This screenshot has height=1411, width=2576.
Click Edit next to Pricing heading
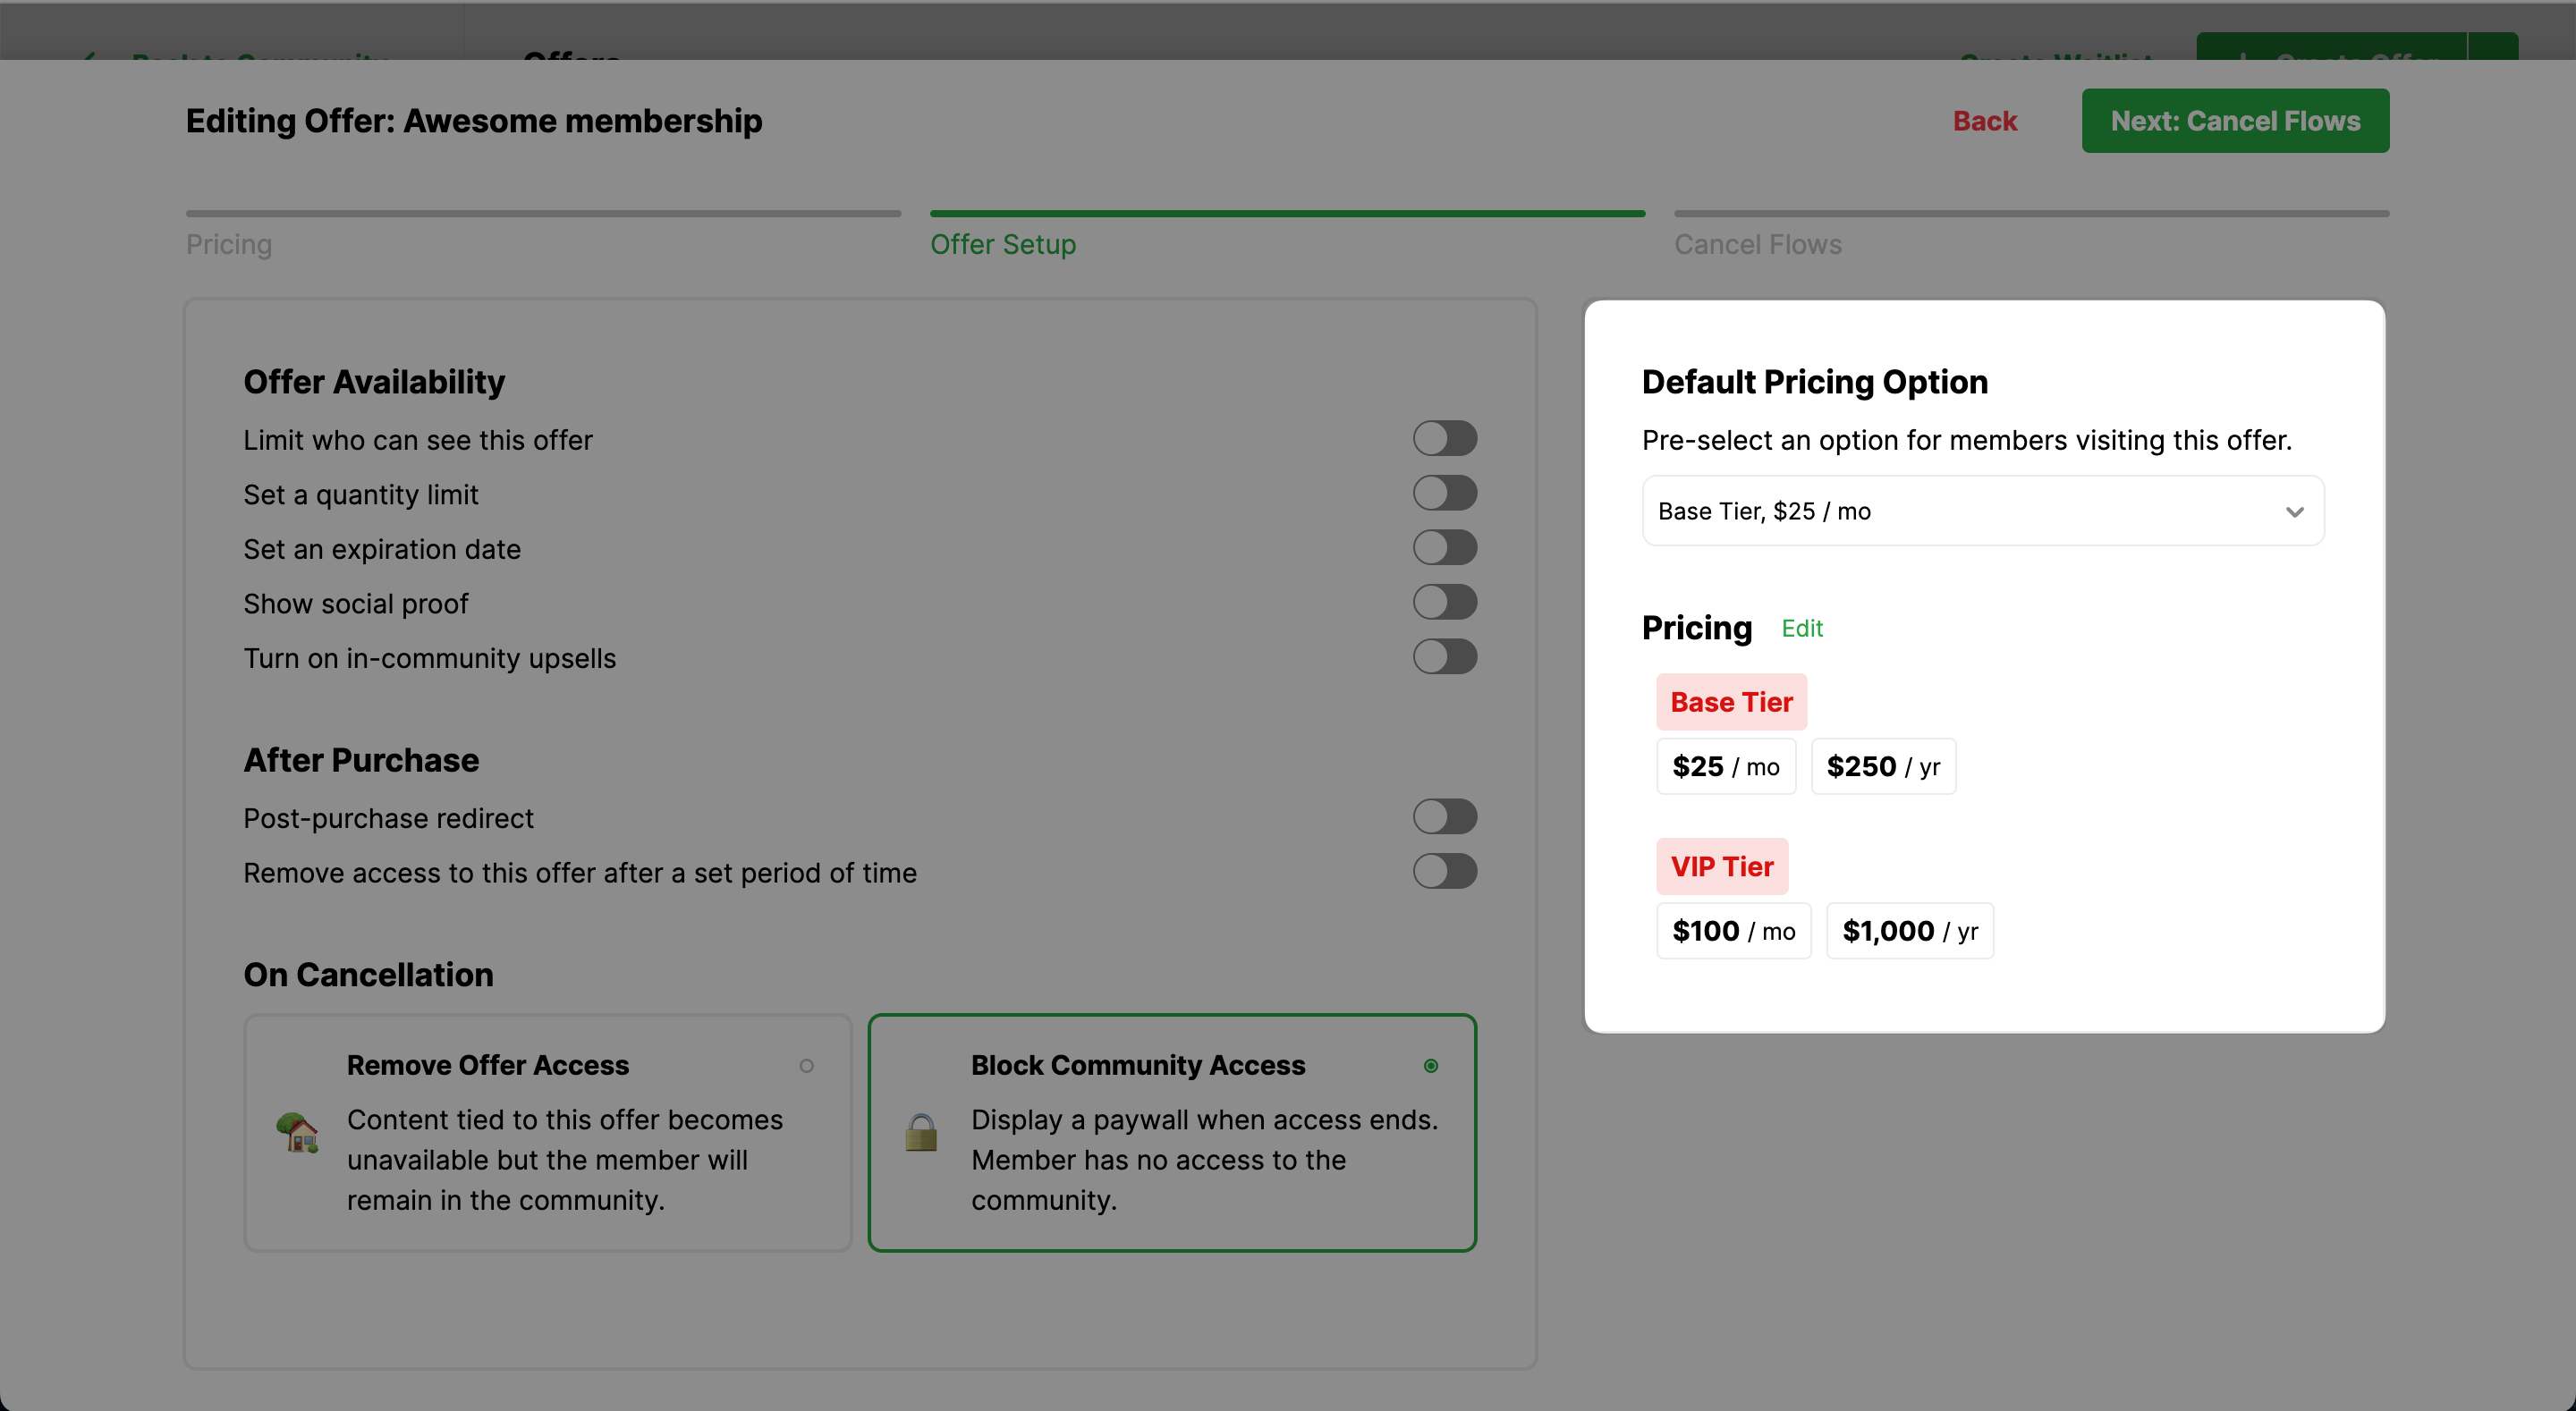pyautogui.click(x=1802, y=628)
